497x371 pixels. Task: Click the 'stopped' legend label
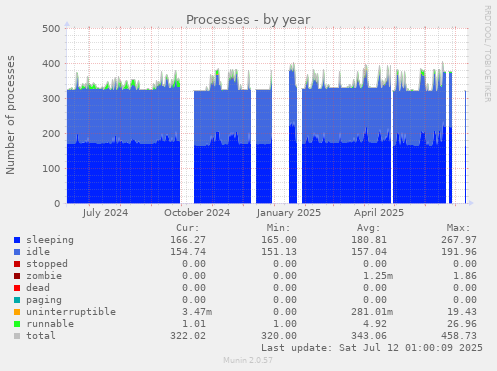(x=47, y=264)
